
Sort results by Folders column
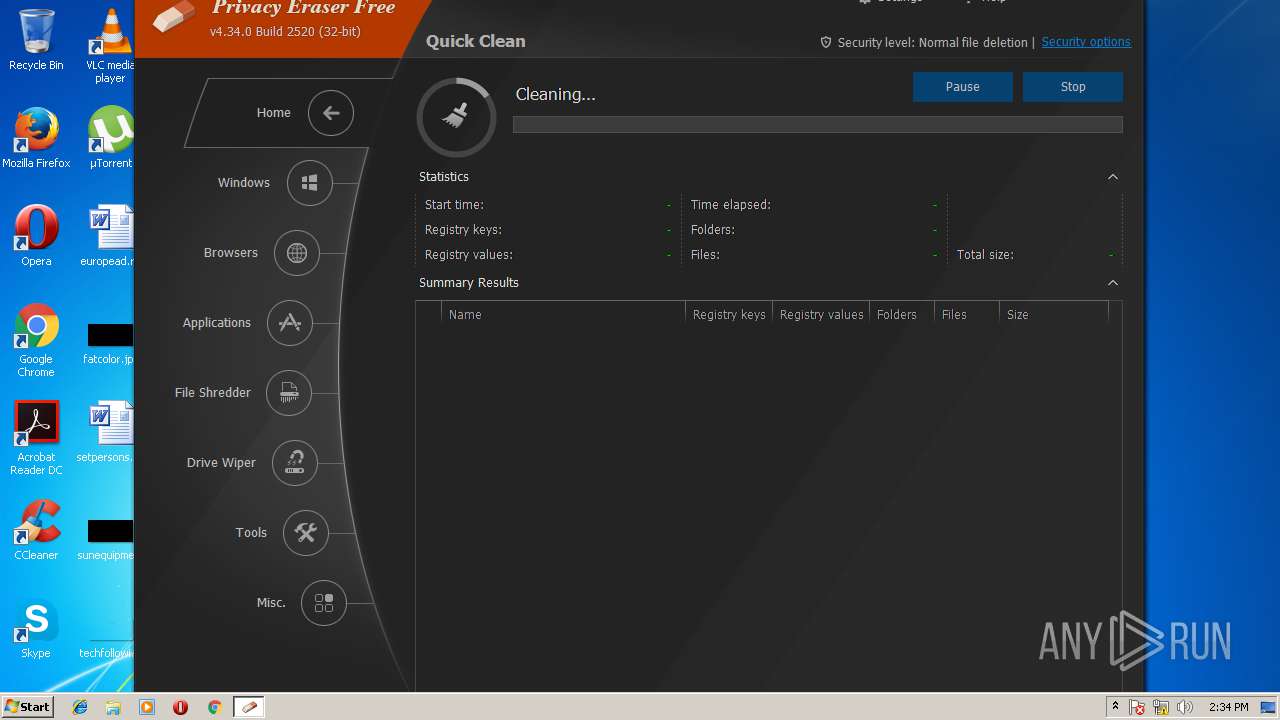pyautogui.click(x=901, y=314)
